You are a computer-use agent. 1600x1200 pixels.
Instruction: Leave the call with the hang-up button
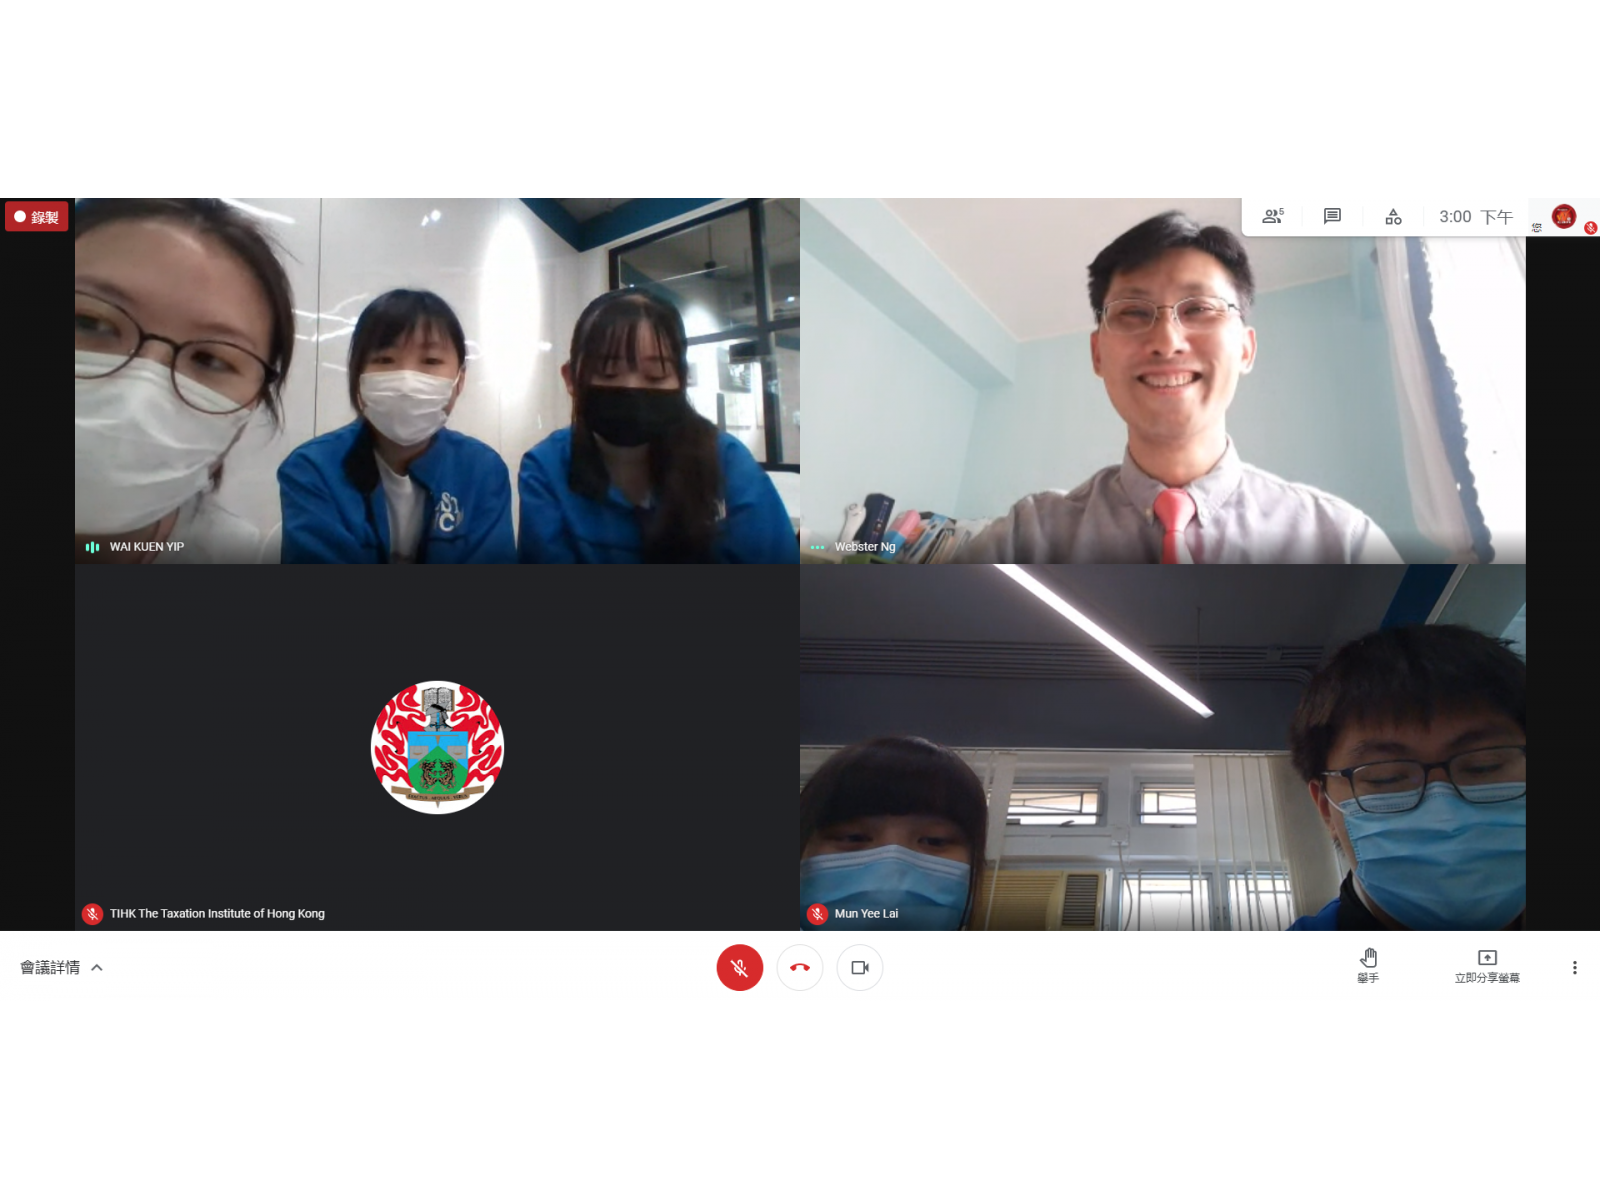tap(800, 968)
